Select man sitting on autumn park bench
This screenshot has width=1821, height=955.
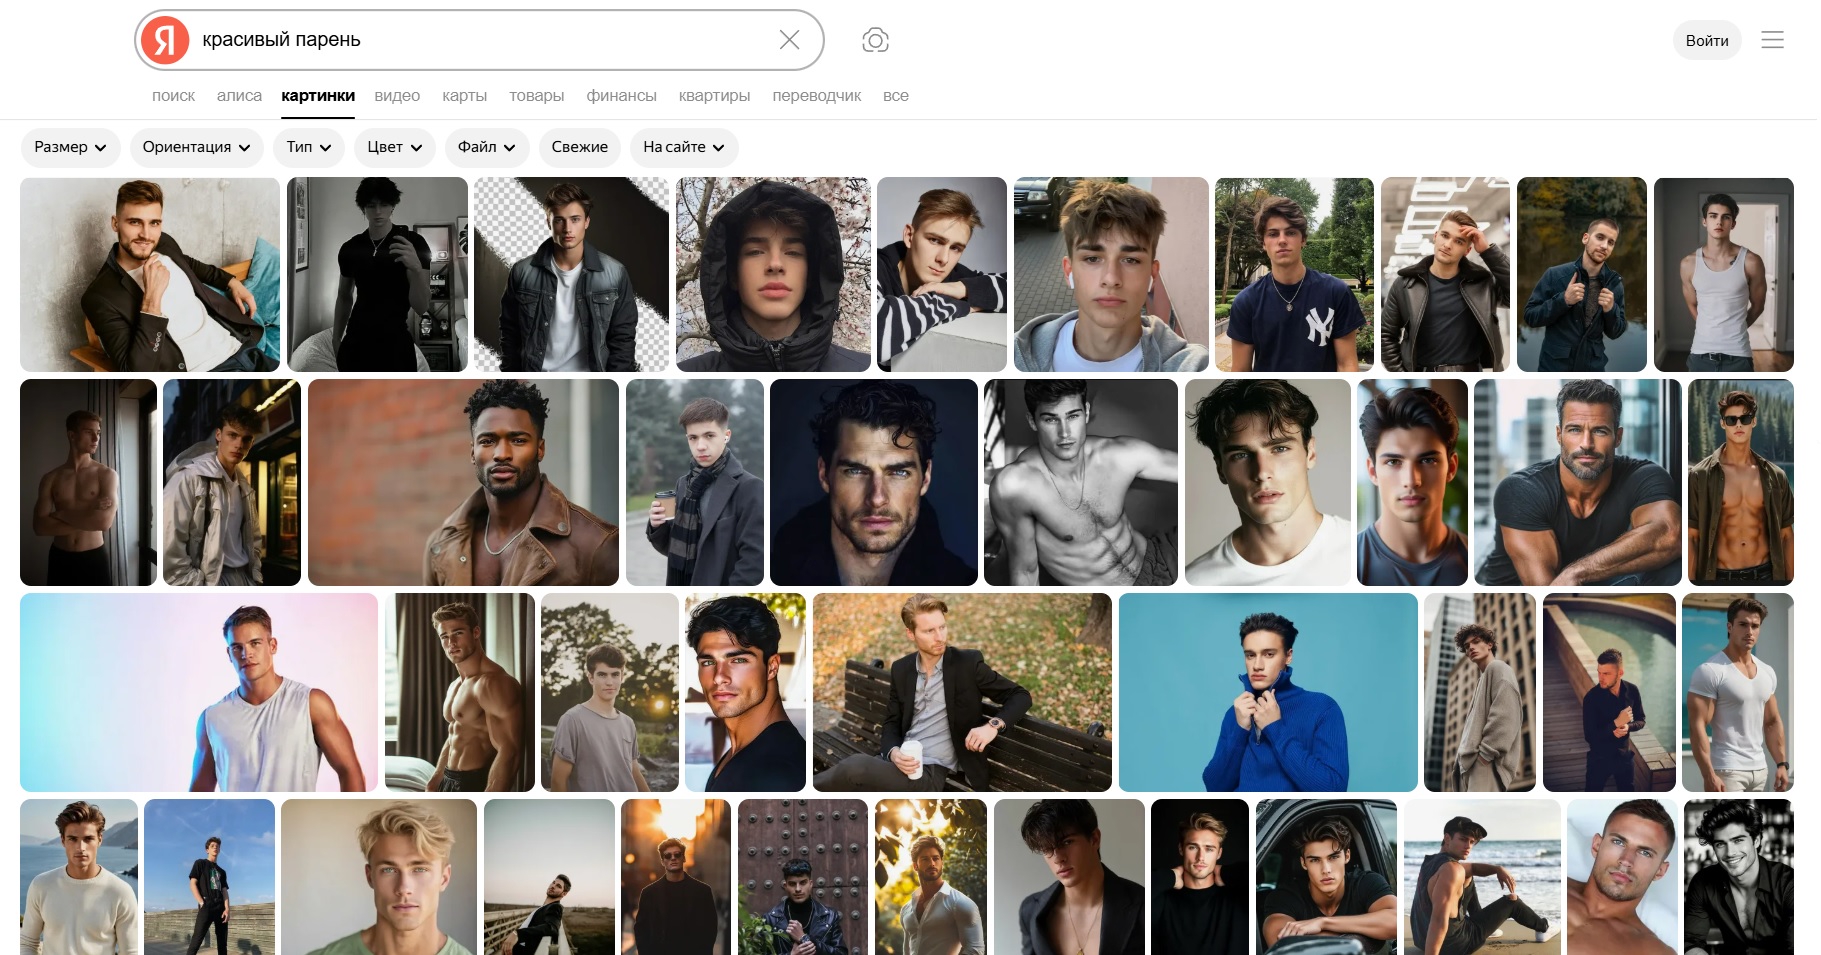point(962,692)
